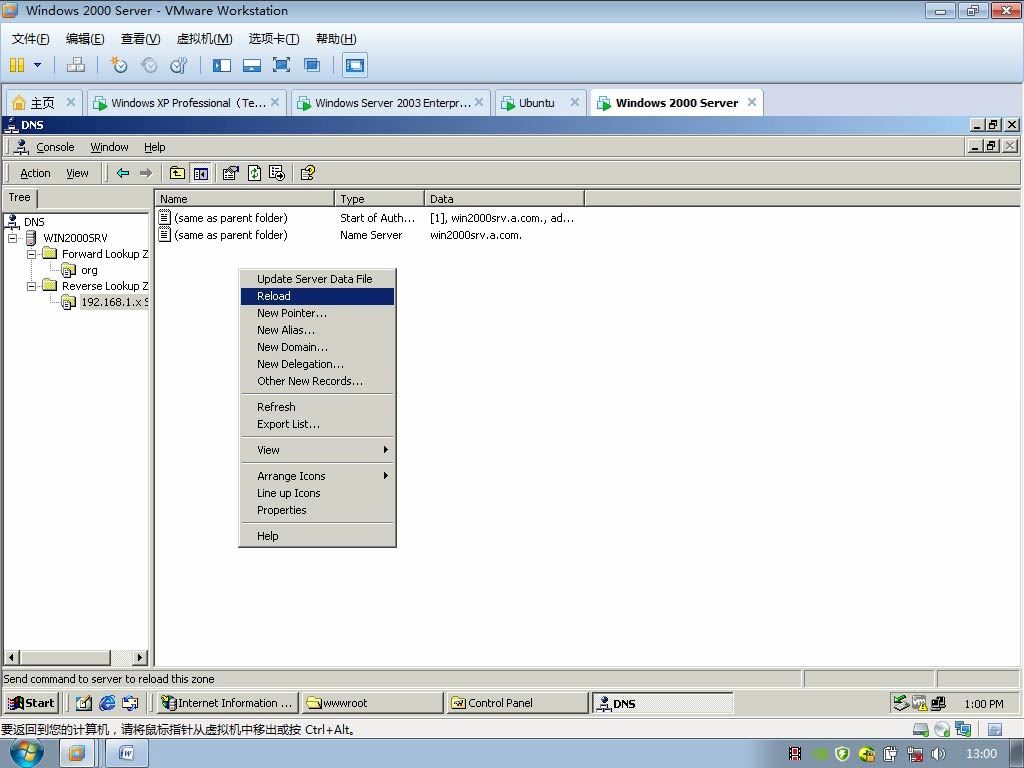Choose New Pointer... in the context menu
1024x768 pixels.
(x=317, y=313)
